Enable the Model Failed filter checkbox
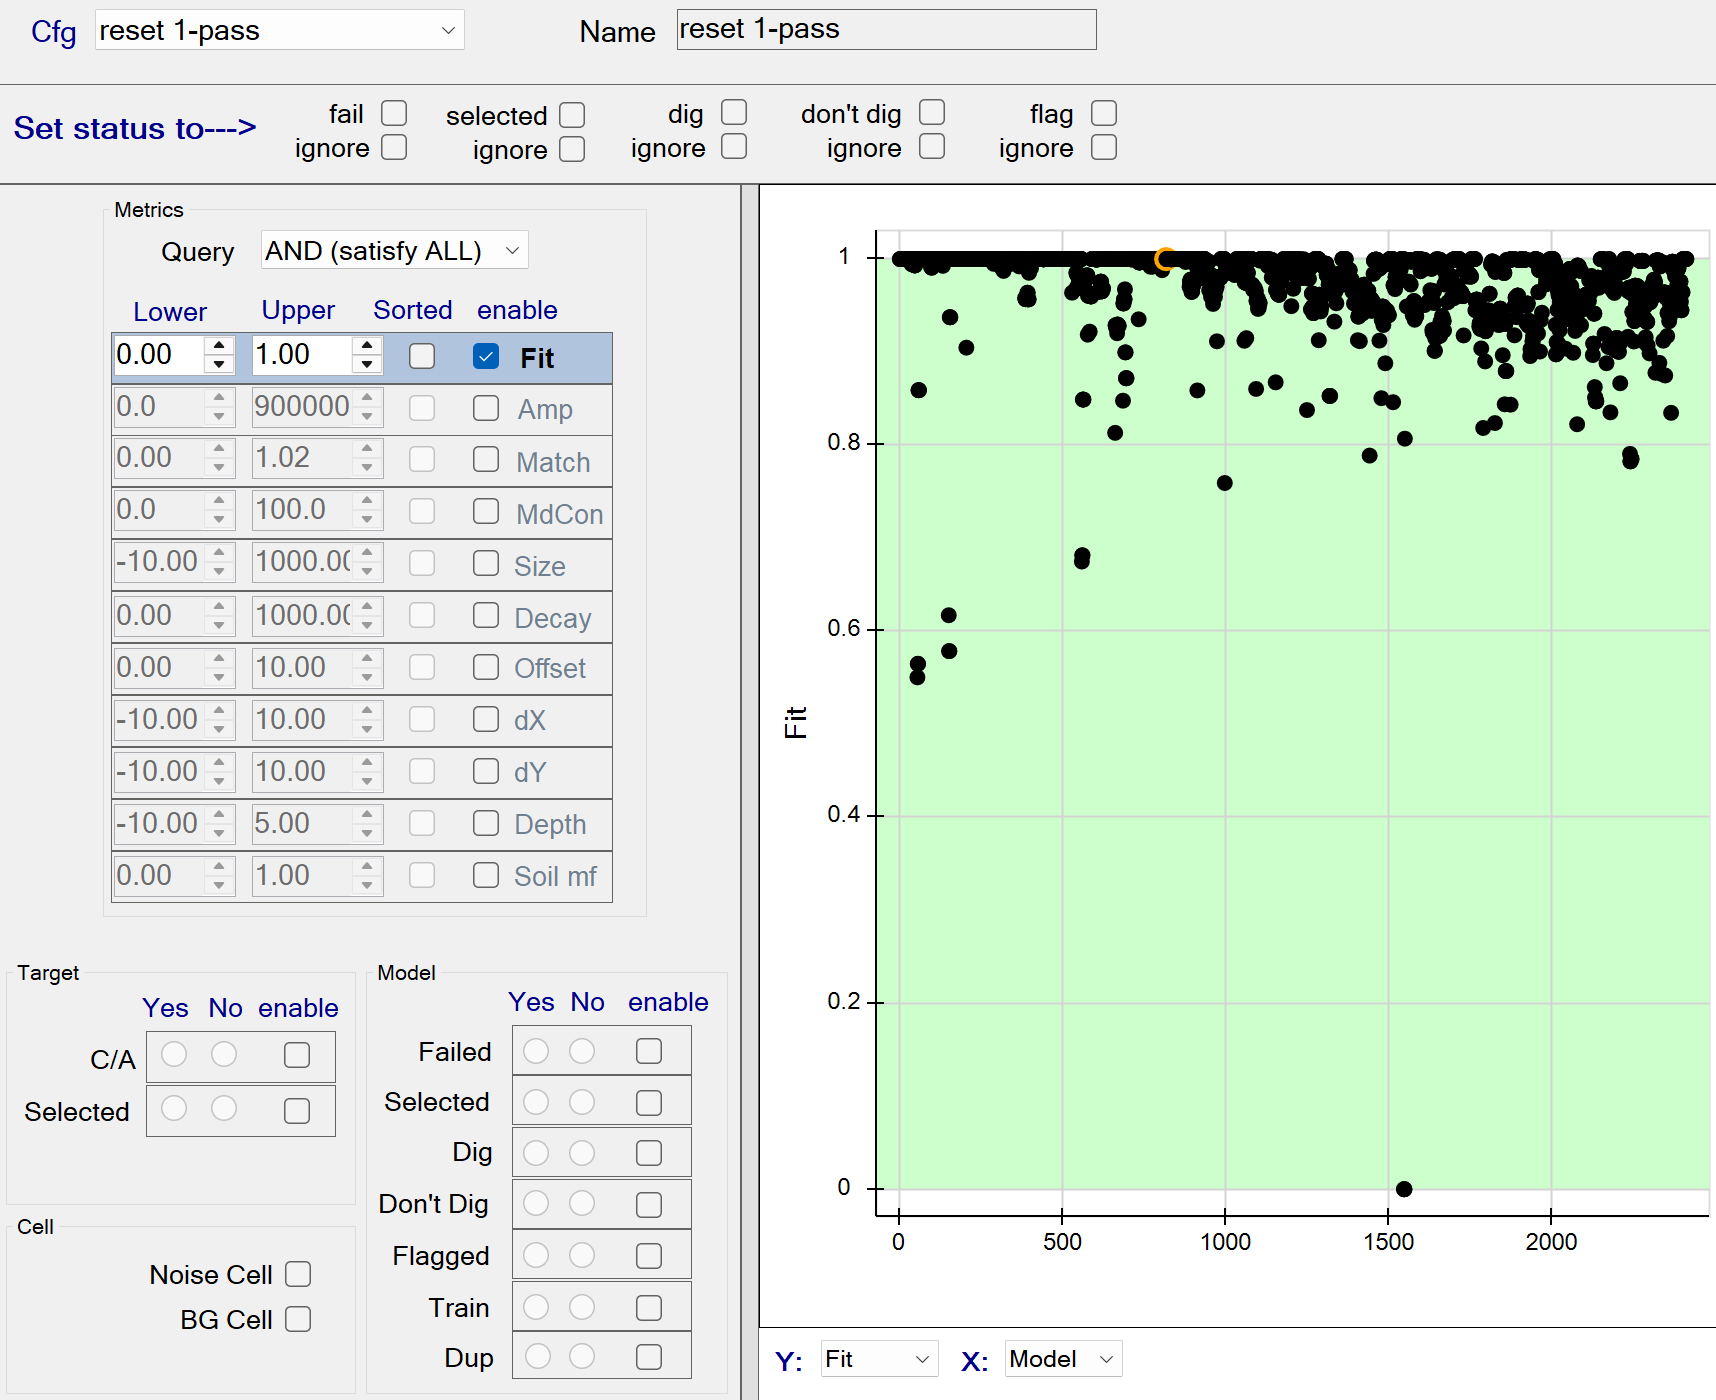Image resolution: width=1716 pixels, height=1400 pixels. [x=649, y=1051]
